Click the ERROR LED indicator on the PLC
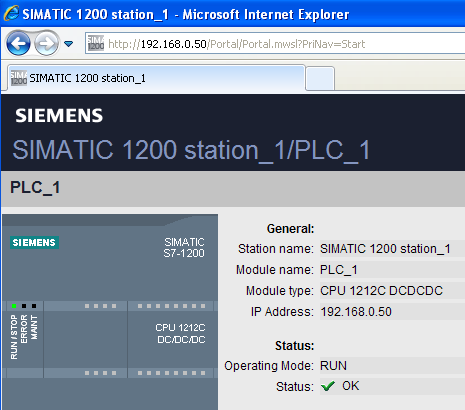This screenshot has width=465, height=410. pyautogui.click(x=24, y=306)
